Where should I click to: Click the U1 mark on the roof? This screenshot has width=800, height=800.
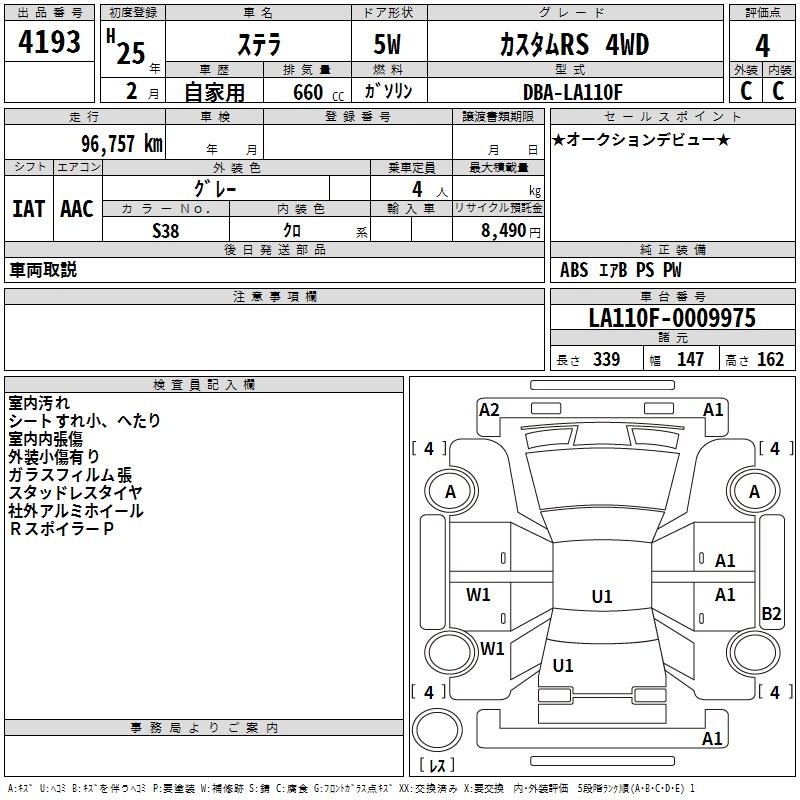coord(602,596)
